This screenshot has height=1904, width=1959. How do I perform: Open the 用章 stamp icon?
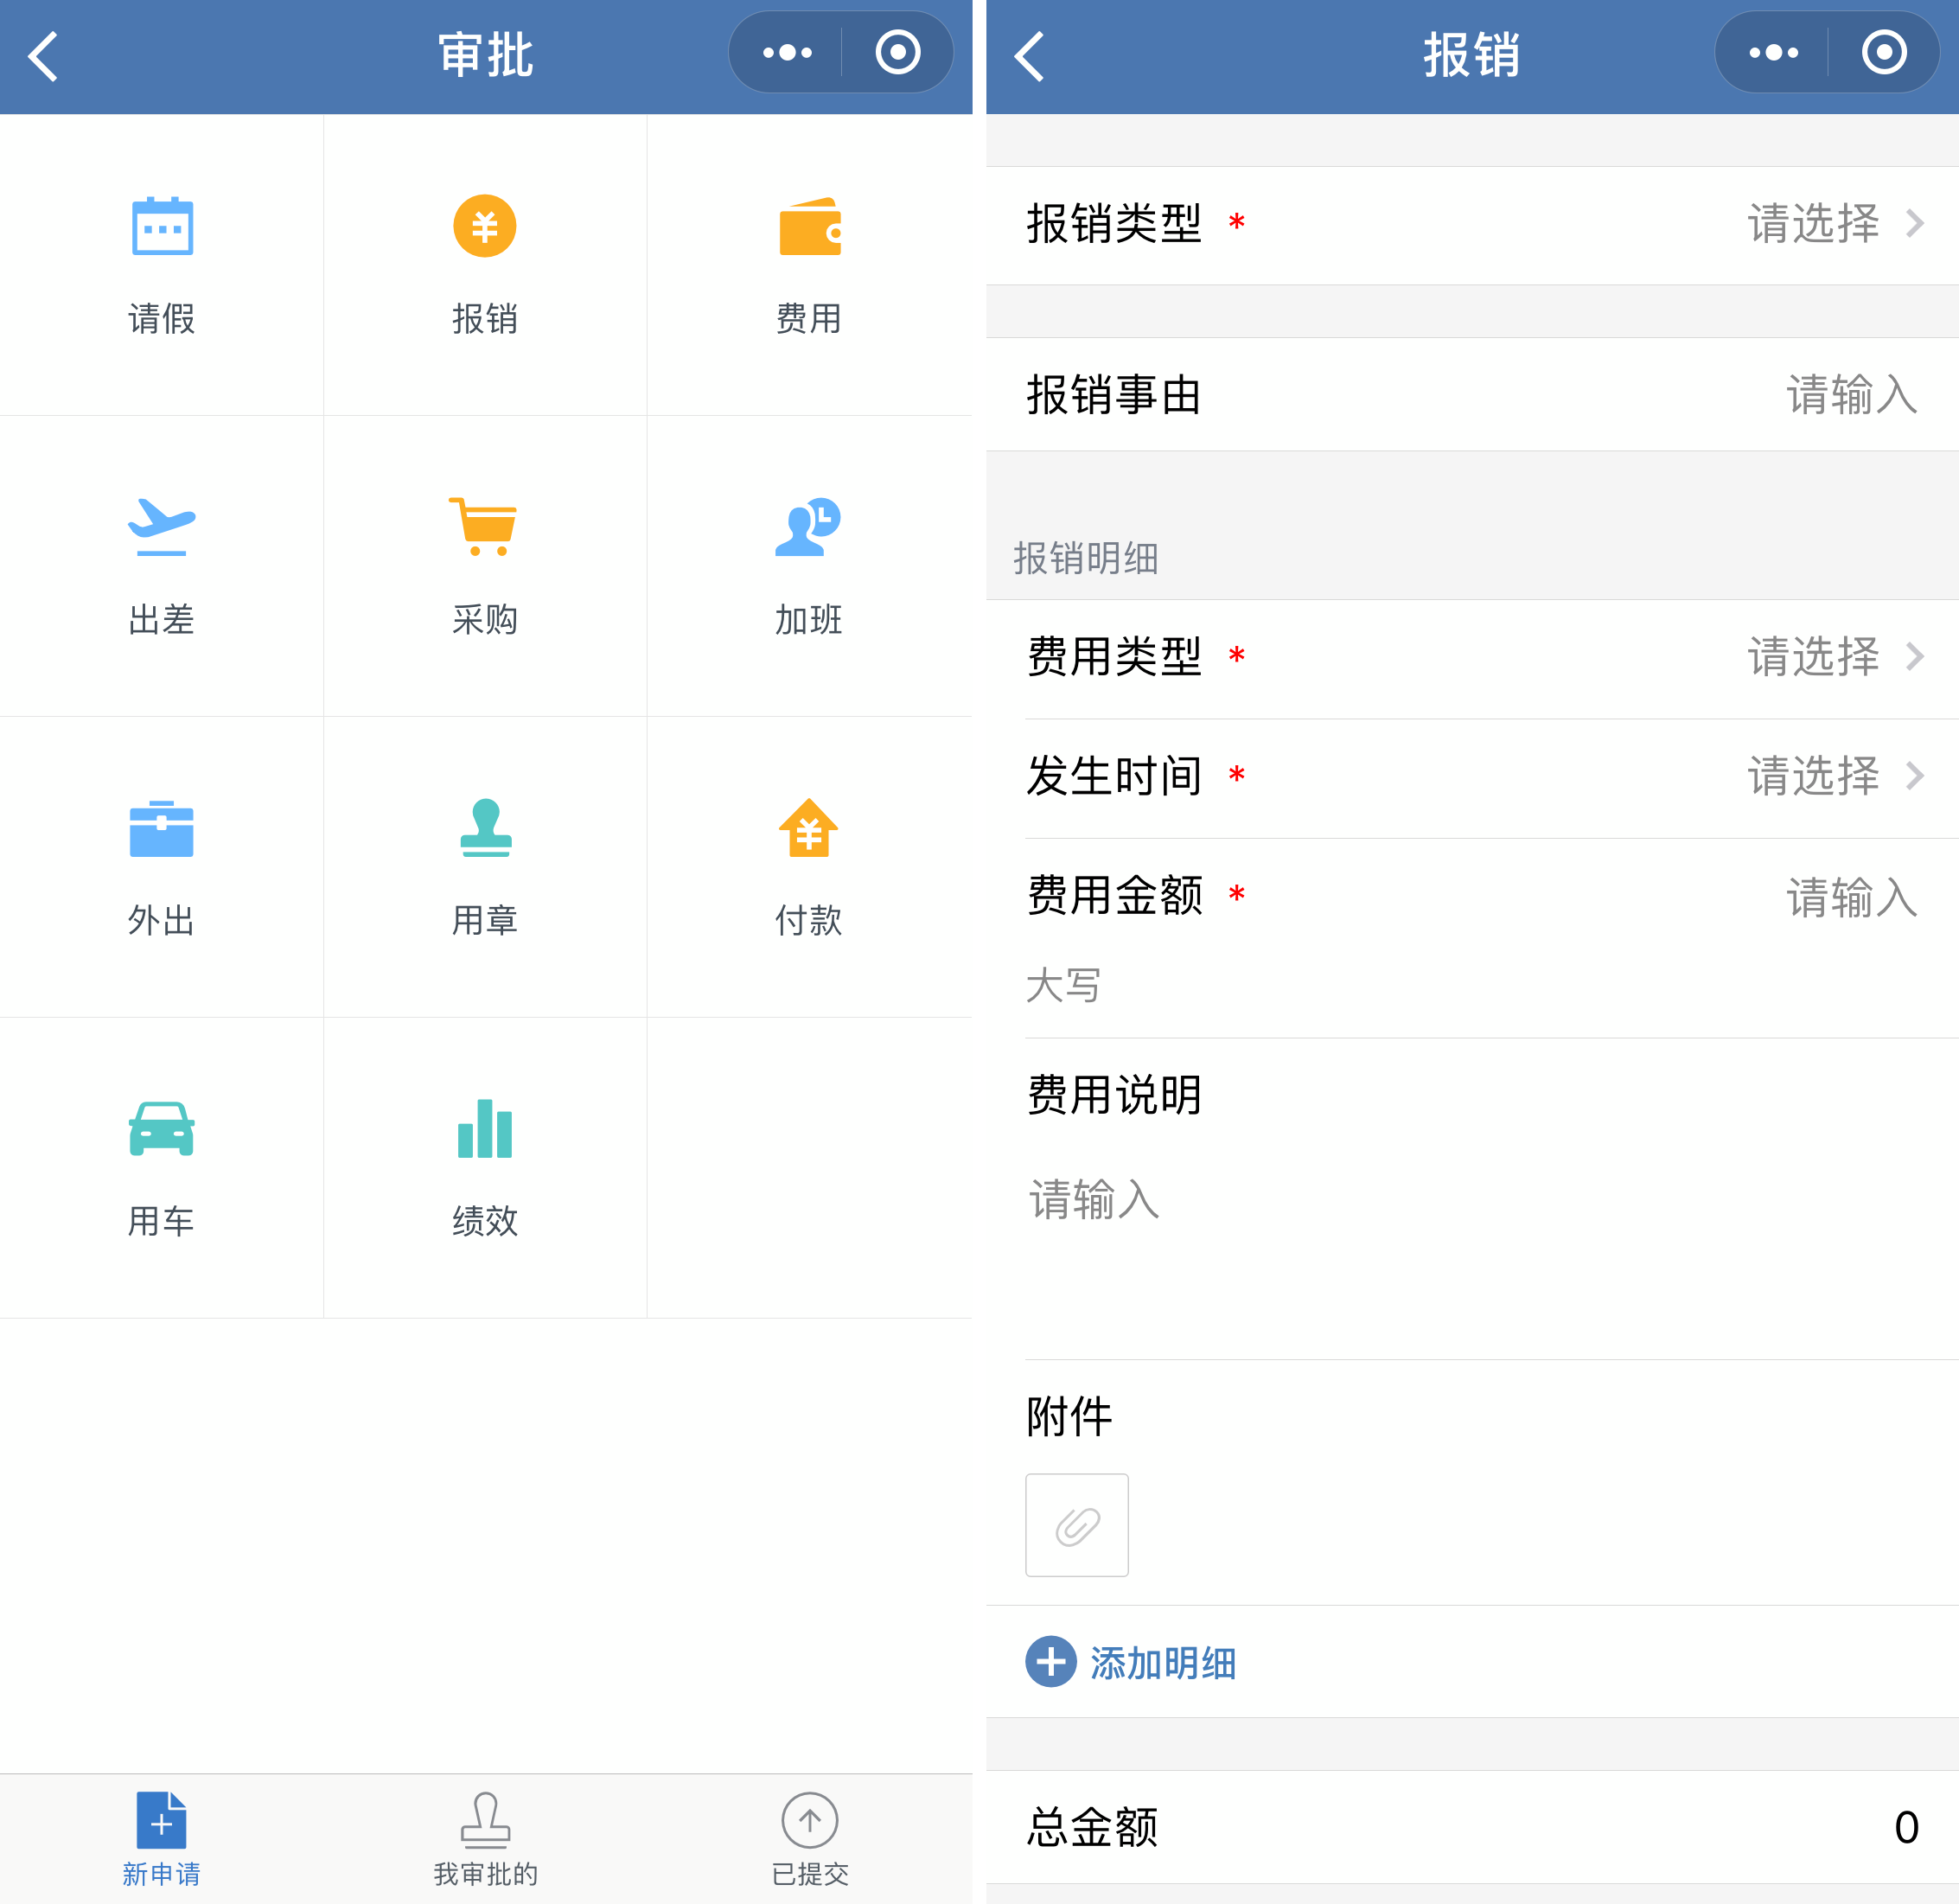(485, 828)
